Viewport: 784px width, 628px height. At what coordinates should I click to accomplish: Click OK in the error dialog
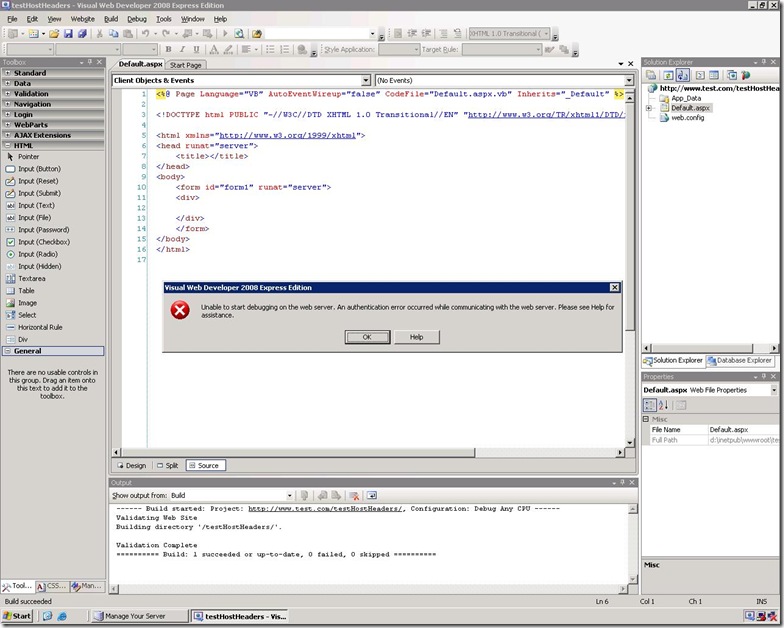pos(367,337)
